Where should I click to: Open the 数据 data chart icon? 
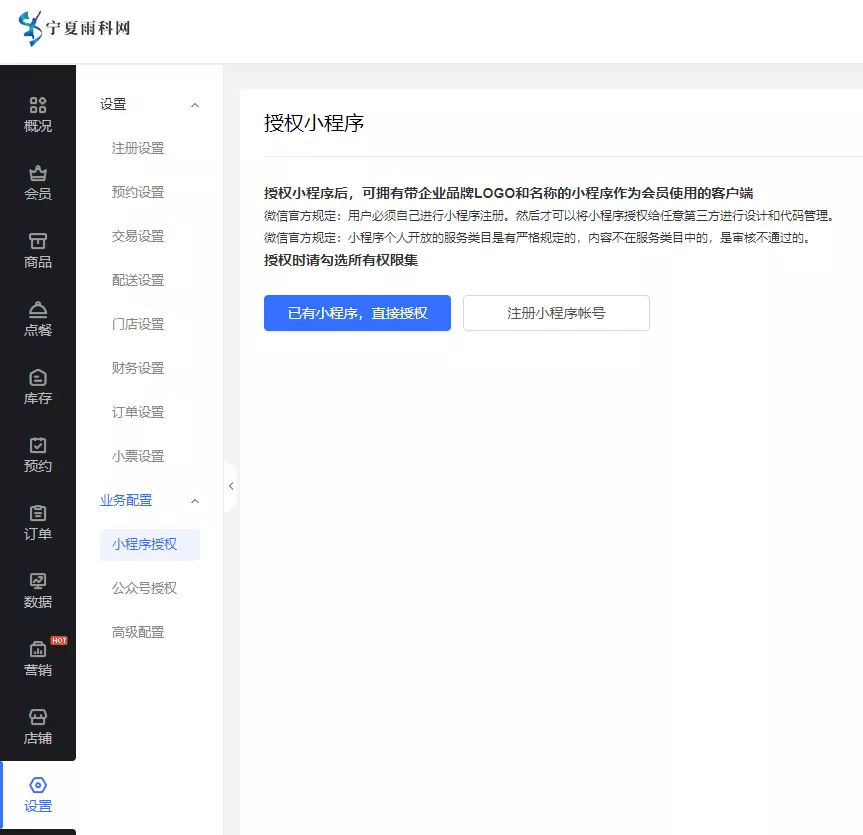click(37, 581)
